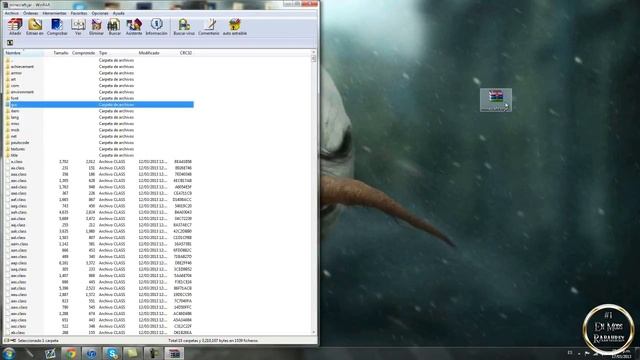The image size is (640, 360).
Task: Click the Extraer en toolbar icon
Action: (35, 27)
